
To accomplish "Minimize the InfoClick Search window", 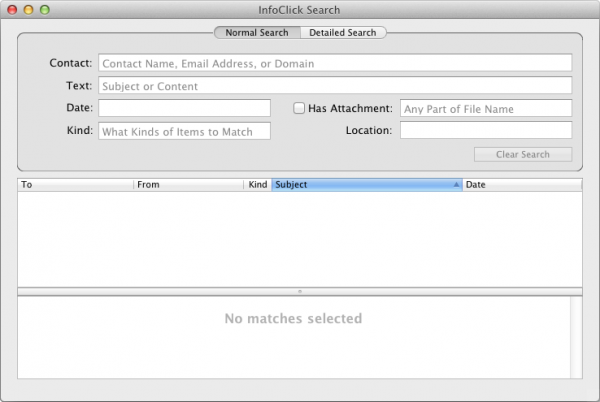I will (x=29, y=10).
